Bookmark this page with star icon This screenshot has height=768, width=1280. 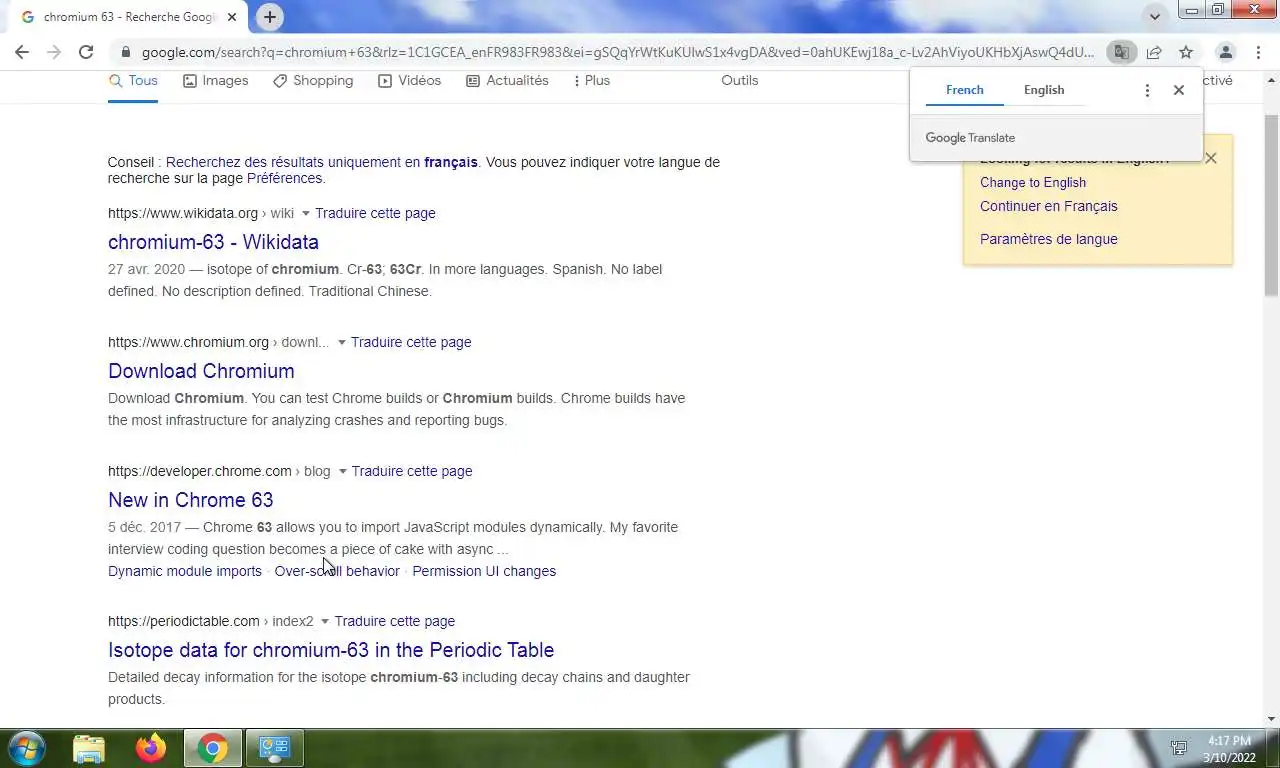point(1186,52)
